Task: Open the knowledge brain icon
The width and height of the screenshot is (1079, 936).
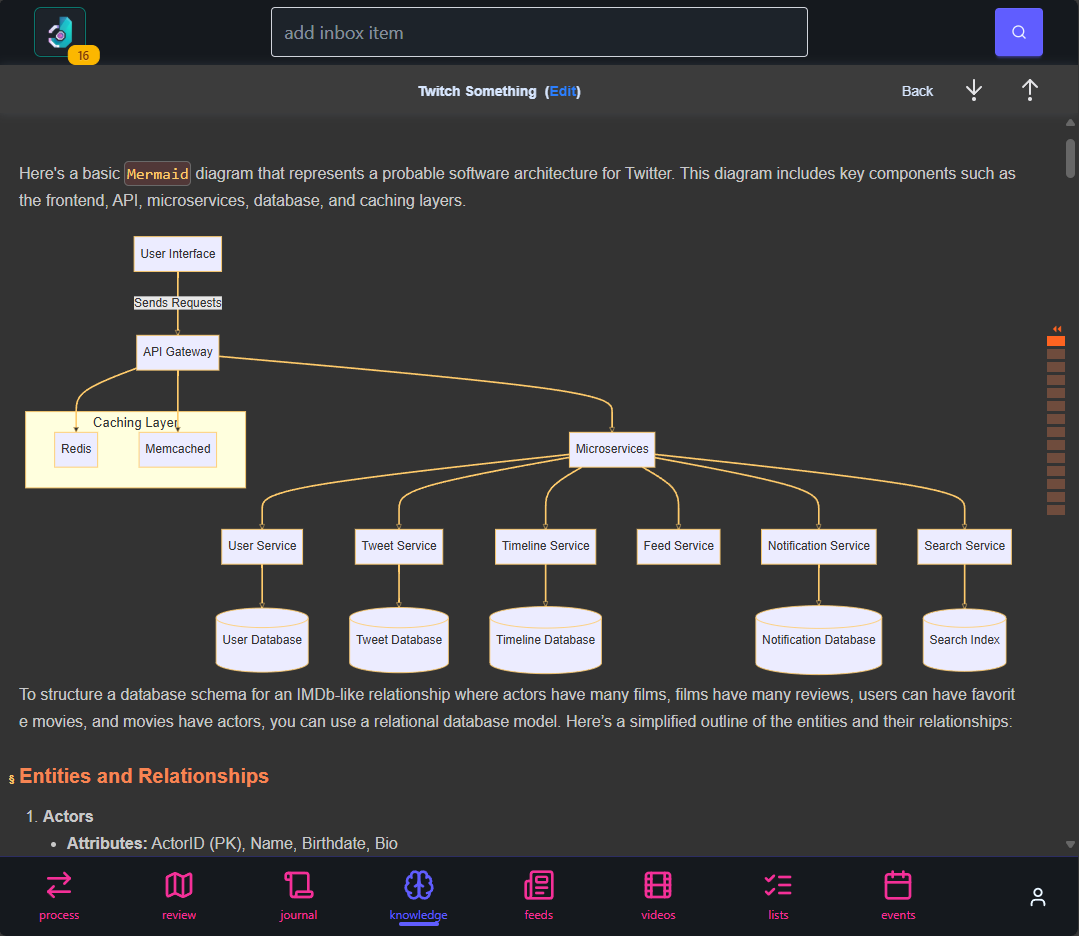Action: [x=418, y=885]
